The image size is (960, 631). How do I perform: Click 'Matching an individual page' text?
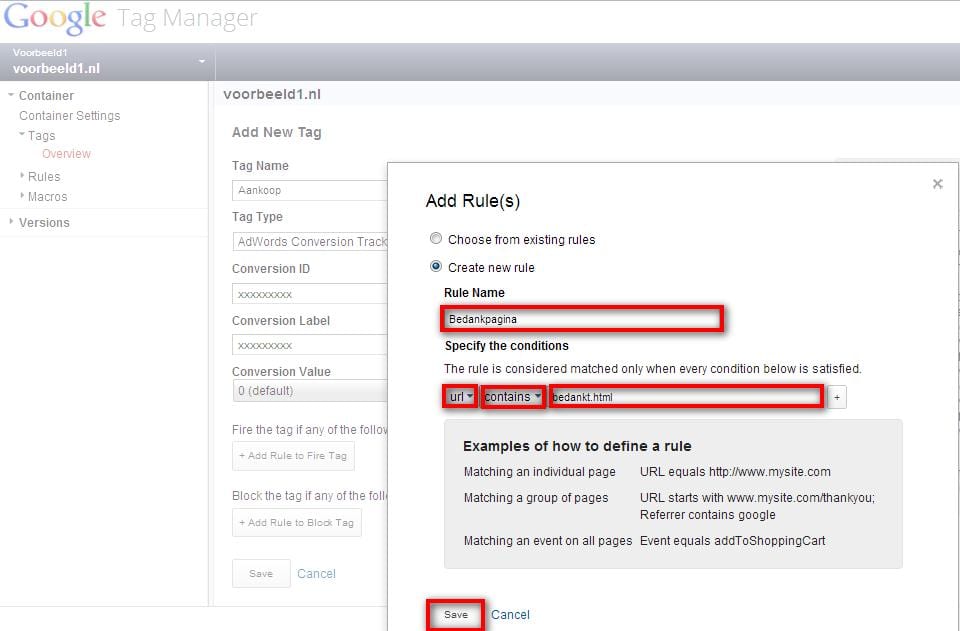point(539,472)
